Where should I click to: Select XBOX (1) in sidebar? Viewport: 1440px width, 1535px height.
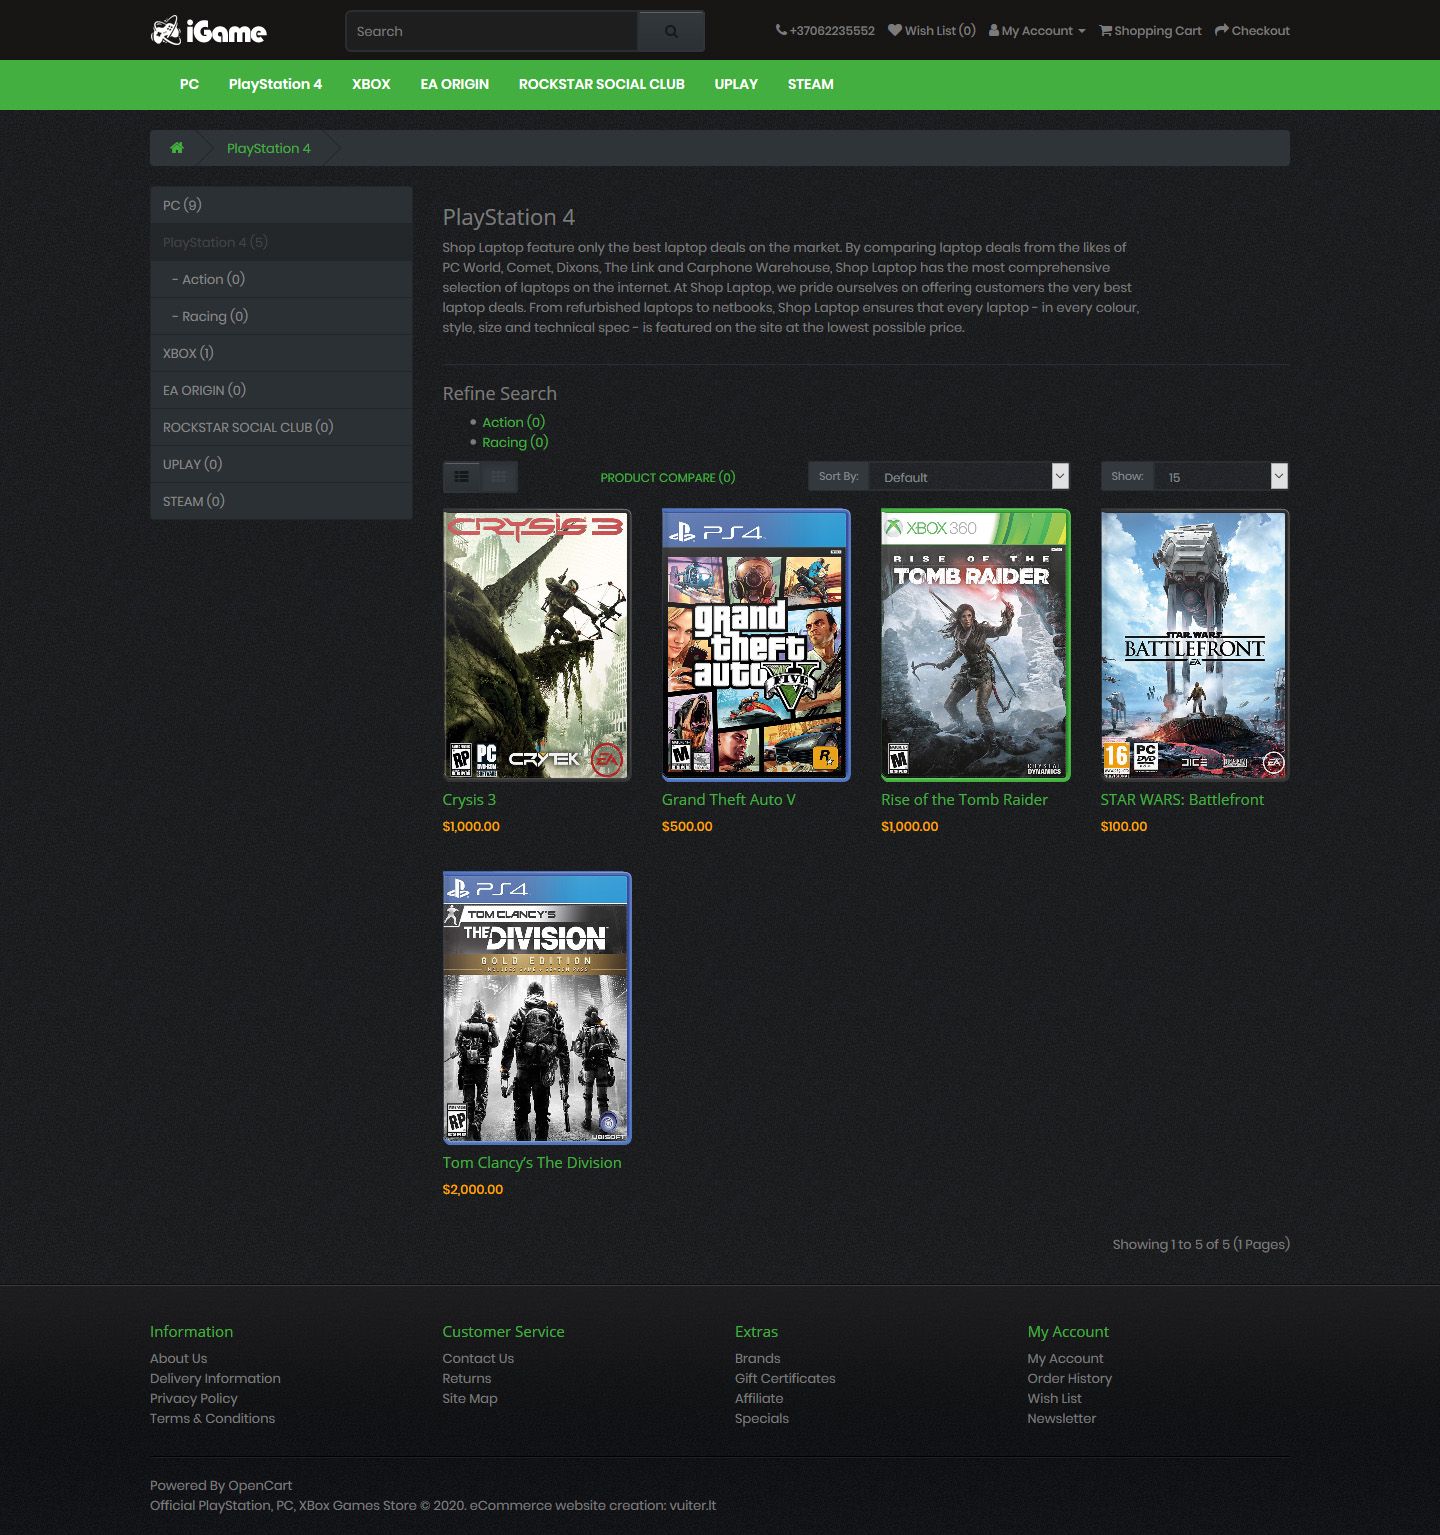(x=281, y=353)
